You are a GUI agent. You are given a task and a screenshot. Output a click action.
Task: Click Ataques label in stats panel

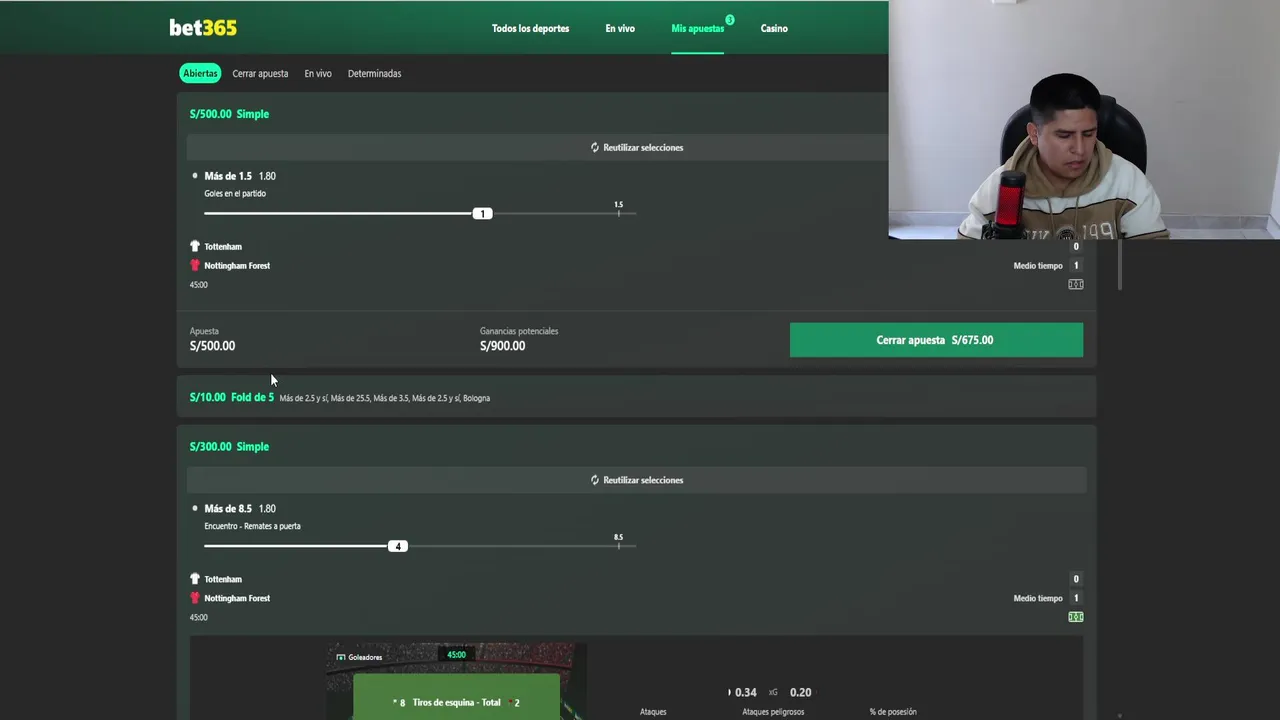(x=653, y=712)
